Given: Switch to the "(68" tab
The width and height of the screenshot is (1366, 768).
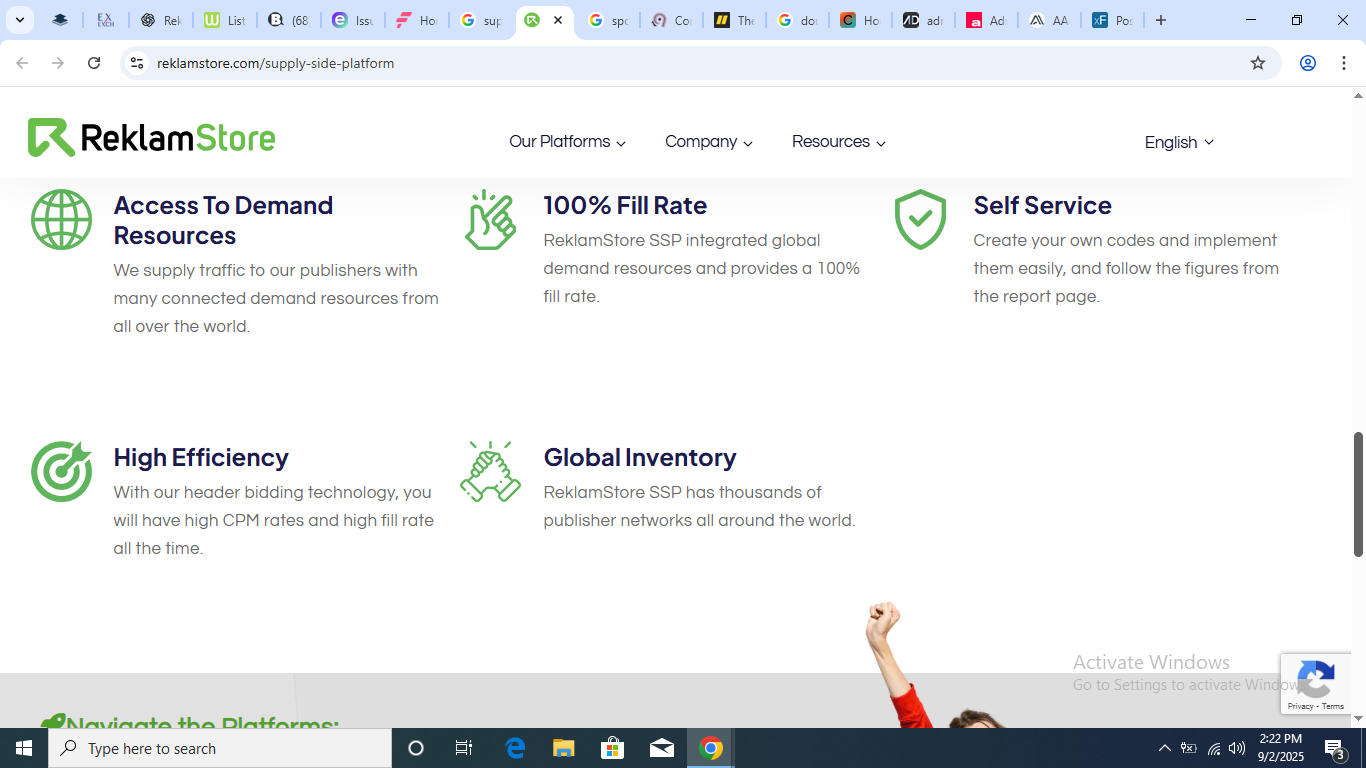Looking at the screenshot, I should point(288,20).
